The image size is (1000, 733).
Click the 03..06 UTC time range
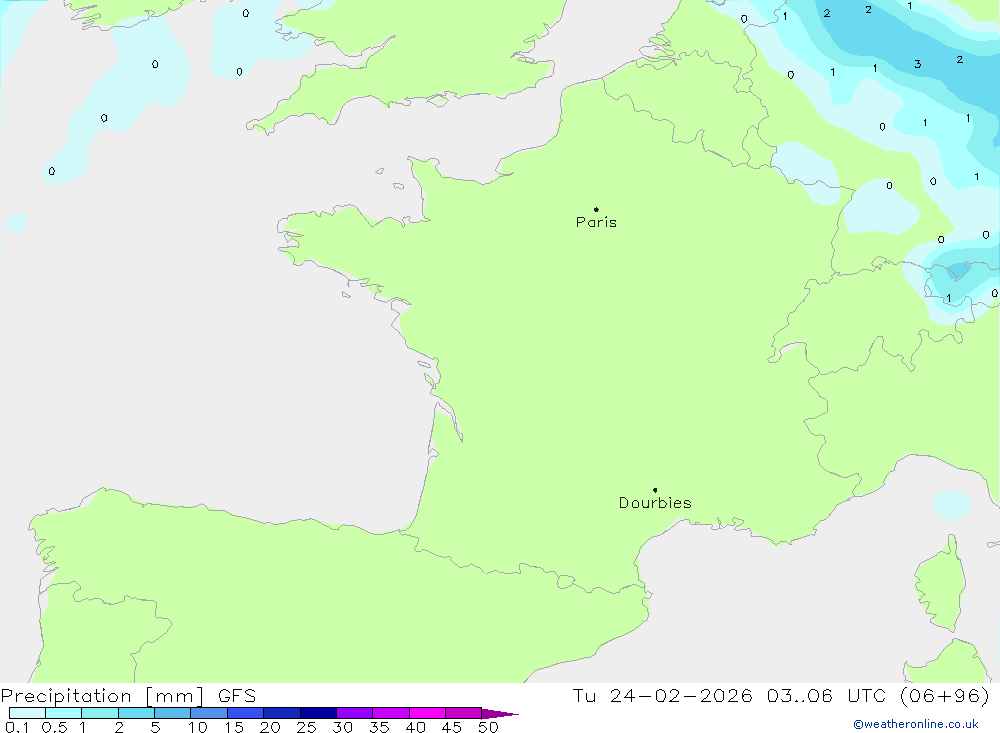click(x=827, y=695)
